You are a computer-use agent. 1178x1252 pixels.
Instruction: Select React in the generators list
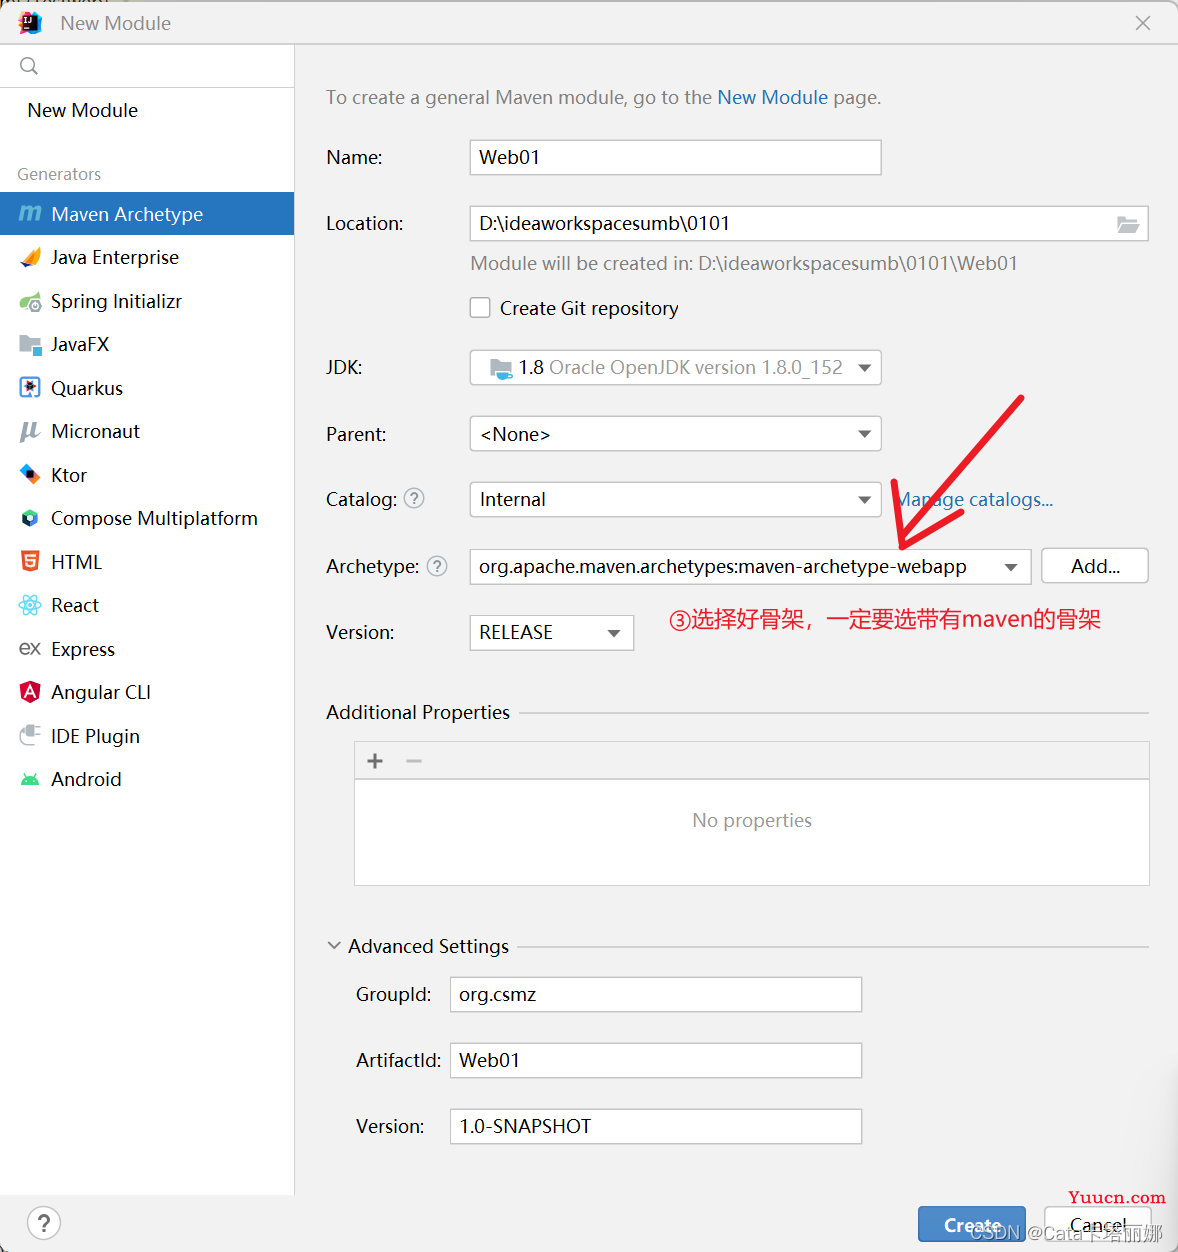click(x=147, y=605)
